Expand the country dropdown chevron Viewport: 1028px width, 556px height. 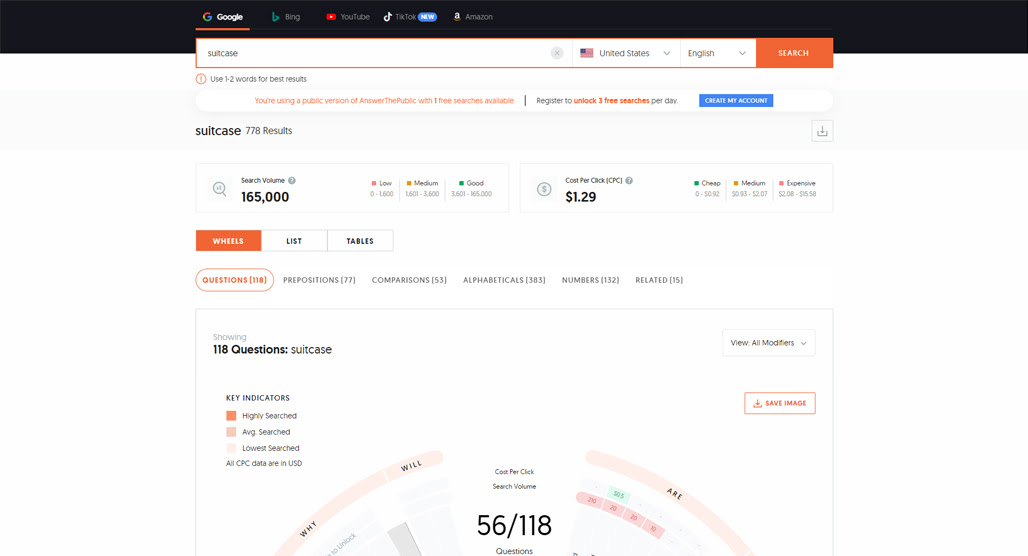(667, 53)
